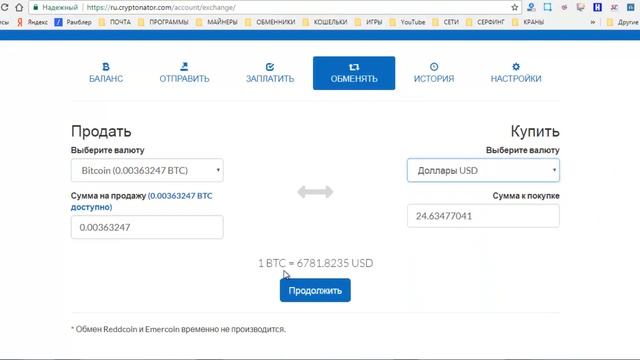
Task: Open the sell currency Bitcoin dropdown
Action: coord(147,170)
